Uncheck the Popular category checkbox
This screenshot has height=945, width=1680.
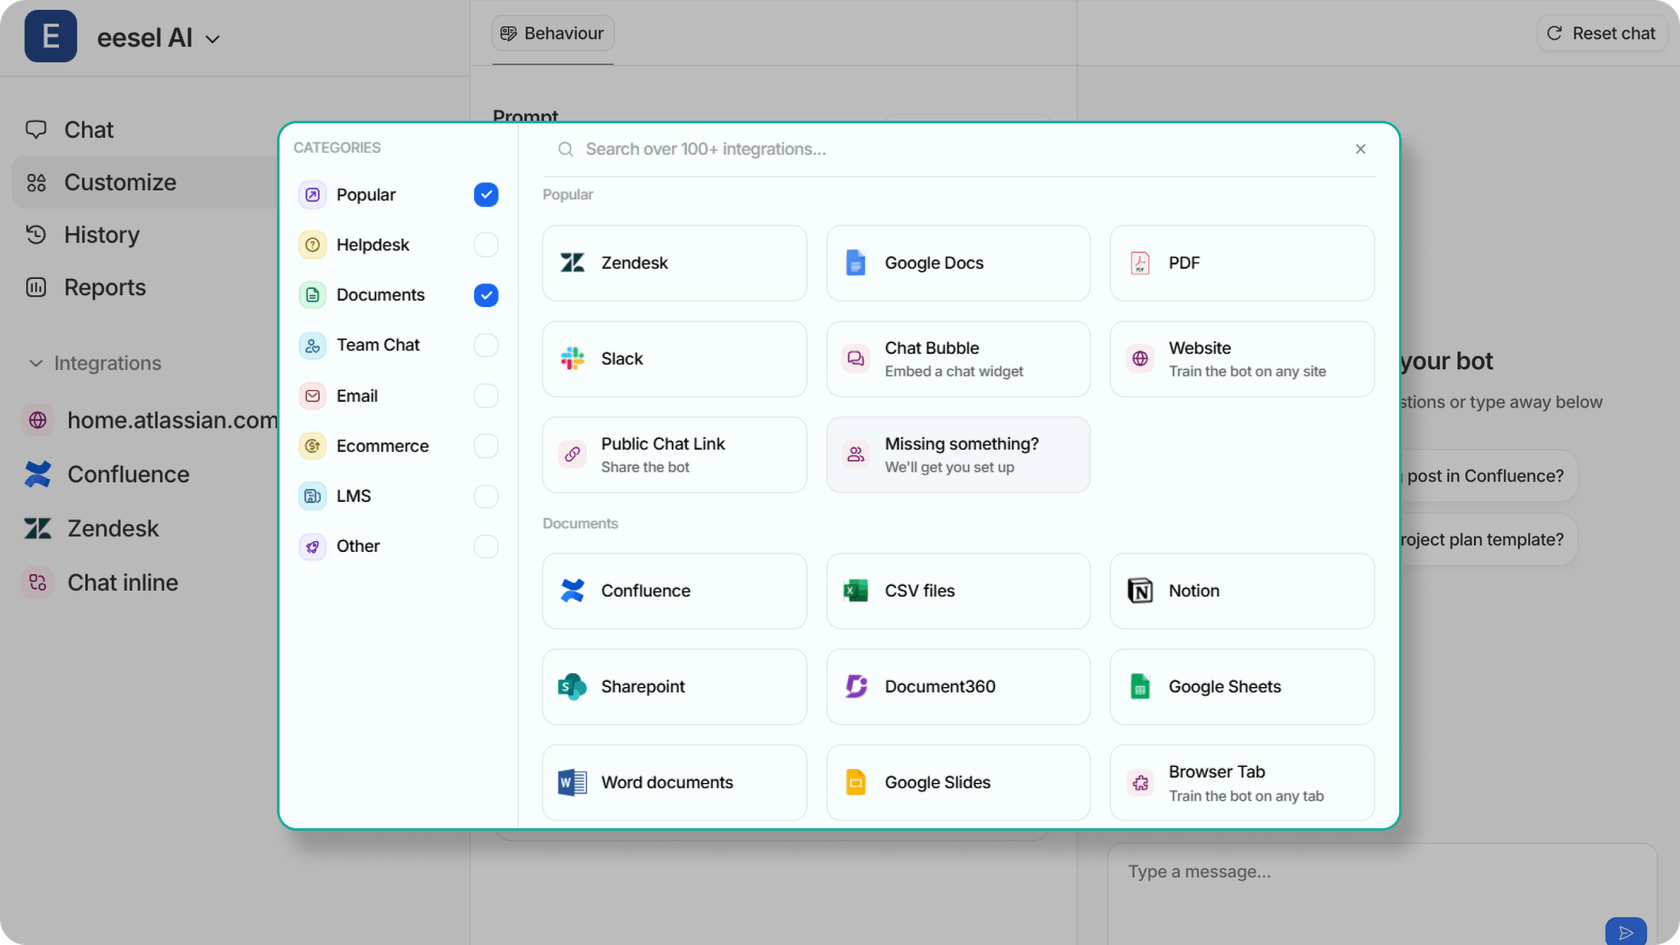click(x=486, y=195)
